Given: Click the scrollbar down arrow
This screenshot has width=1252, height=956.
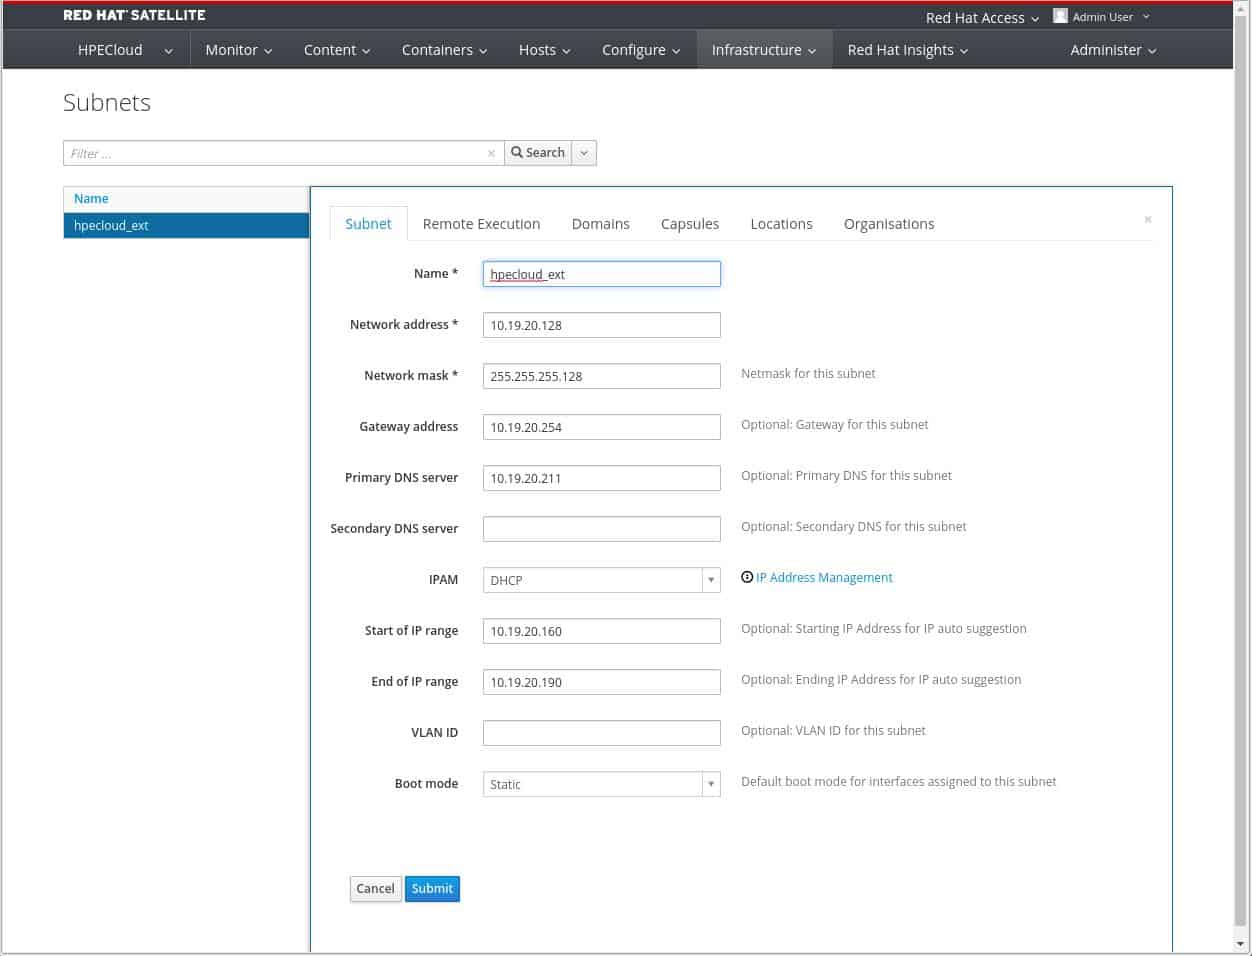Looking at the screenshot, I should (x=1241, y=943).
